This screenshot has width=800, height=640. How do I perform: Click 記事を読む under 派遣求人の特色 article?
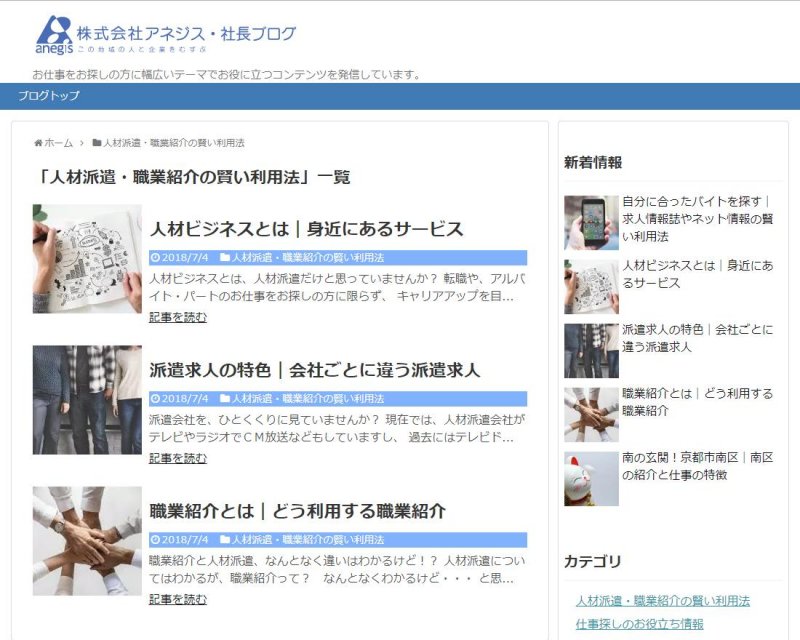178,458
